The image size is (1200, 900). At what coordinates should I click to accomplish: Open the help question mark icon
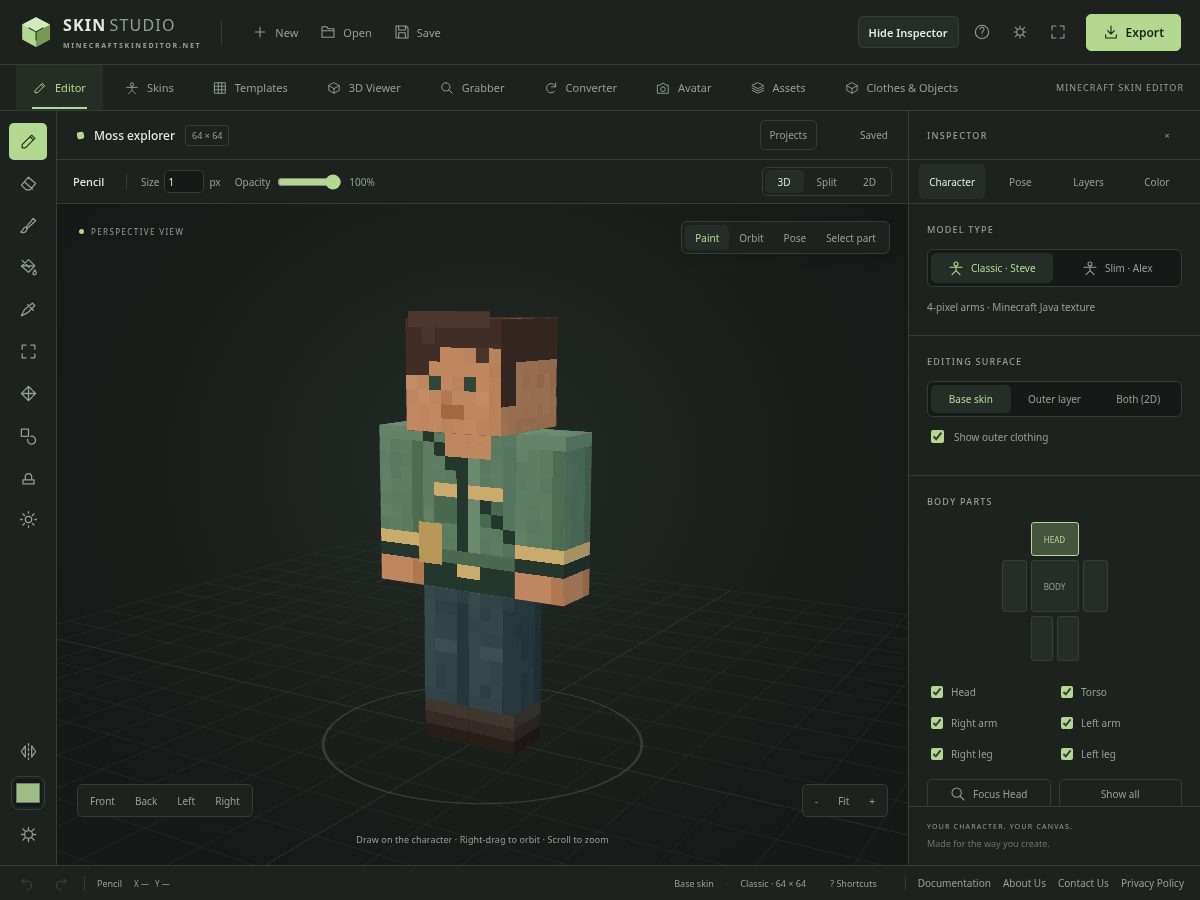tap(982, 32)
